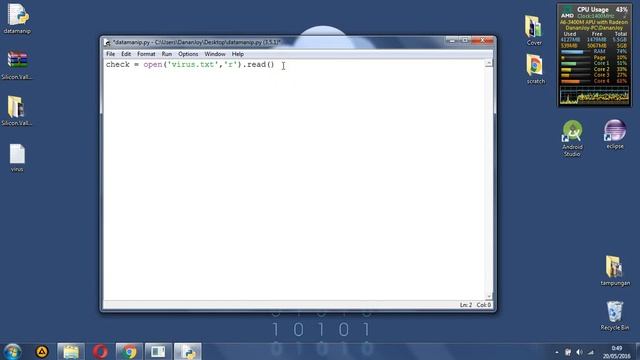Open the Edit menu in IDLE
The height and width of the screenshot is (360, 640).
click(126, 54)
